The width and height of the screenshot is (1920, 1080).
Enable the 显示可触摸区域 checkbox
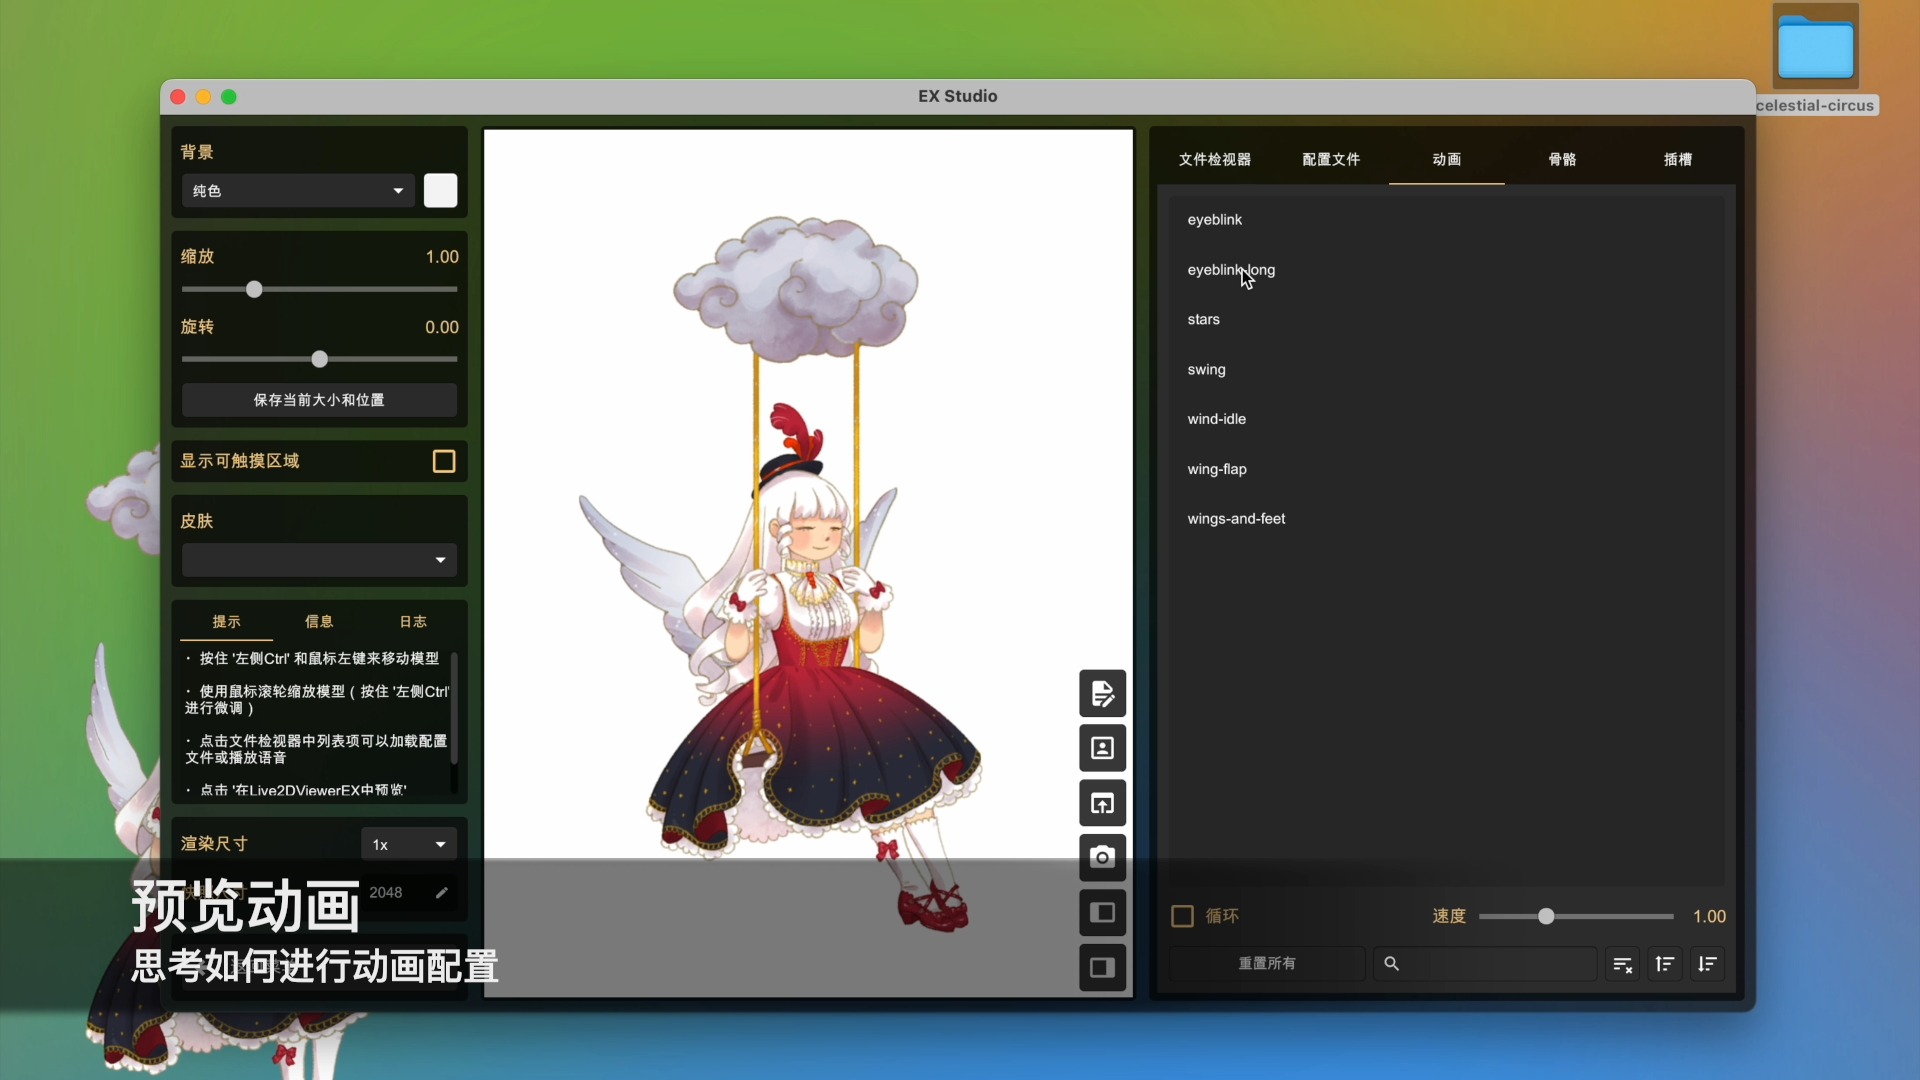[x=443, y=461]
